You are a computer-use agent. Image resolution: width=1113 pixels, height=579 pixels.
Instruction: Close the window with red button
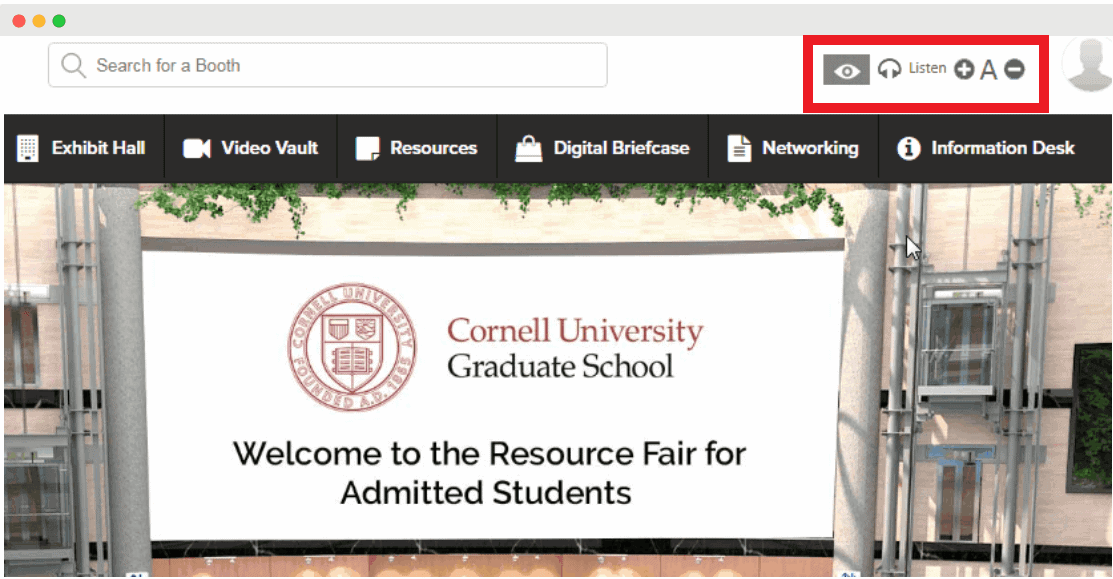(x=19, y=21)
